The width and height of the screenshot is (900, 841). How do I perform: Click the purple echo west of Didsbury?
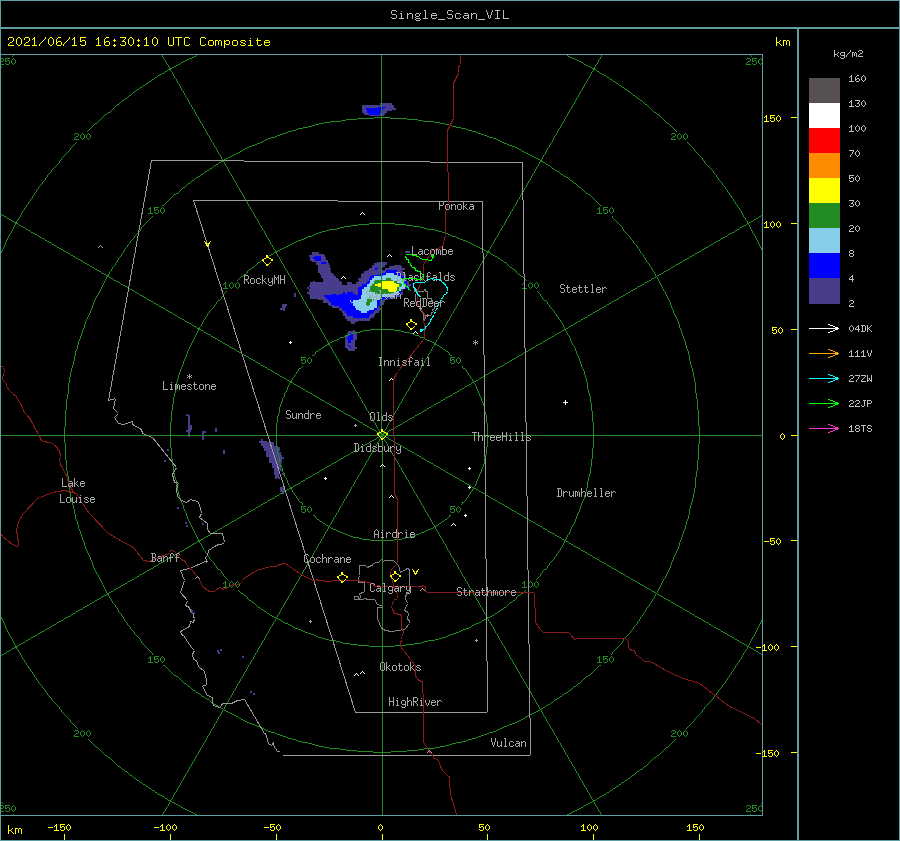272,458
